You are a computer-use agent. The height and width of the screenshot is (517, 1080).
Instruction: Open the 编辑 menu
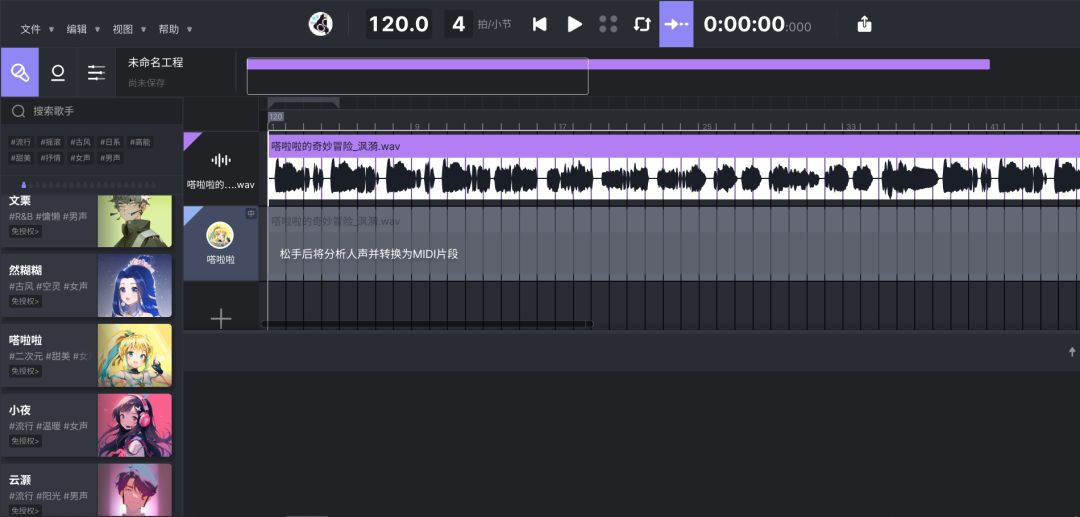coord(83,30)
